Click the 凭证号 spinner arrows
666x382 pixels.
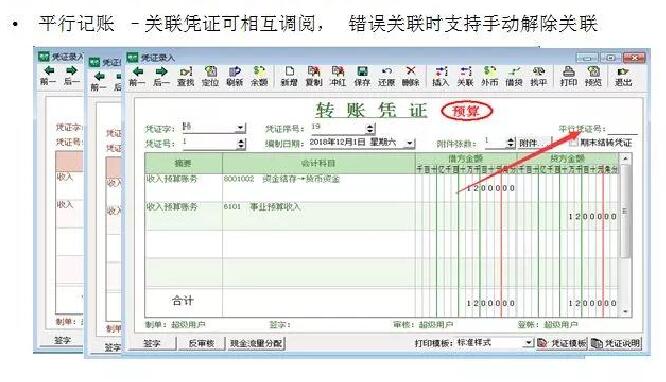[241, 144]
